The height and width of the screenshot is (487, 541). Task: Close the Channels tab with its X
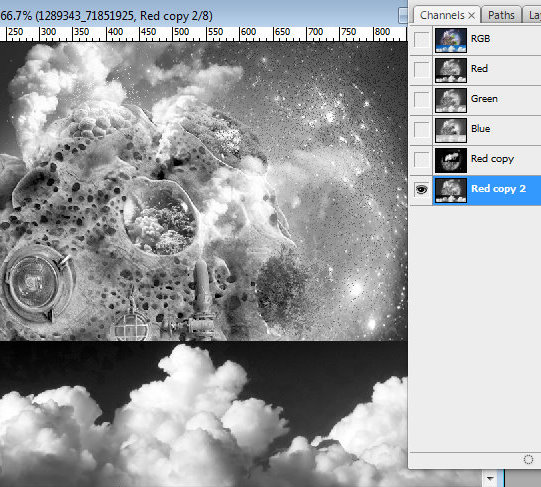[x=472, y=16]
